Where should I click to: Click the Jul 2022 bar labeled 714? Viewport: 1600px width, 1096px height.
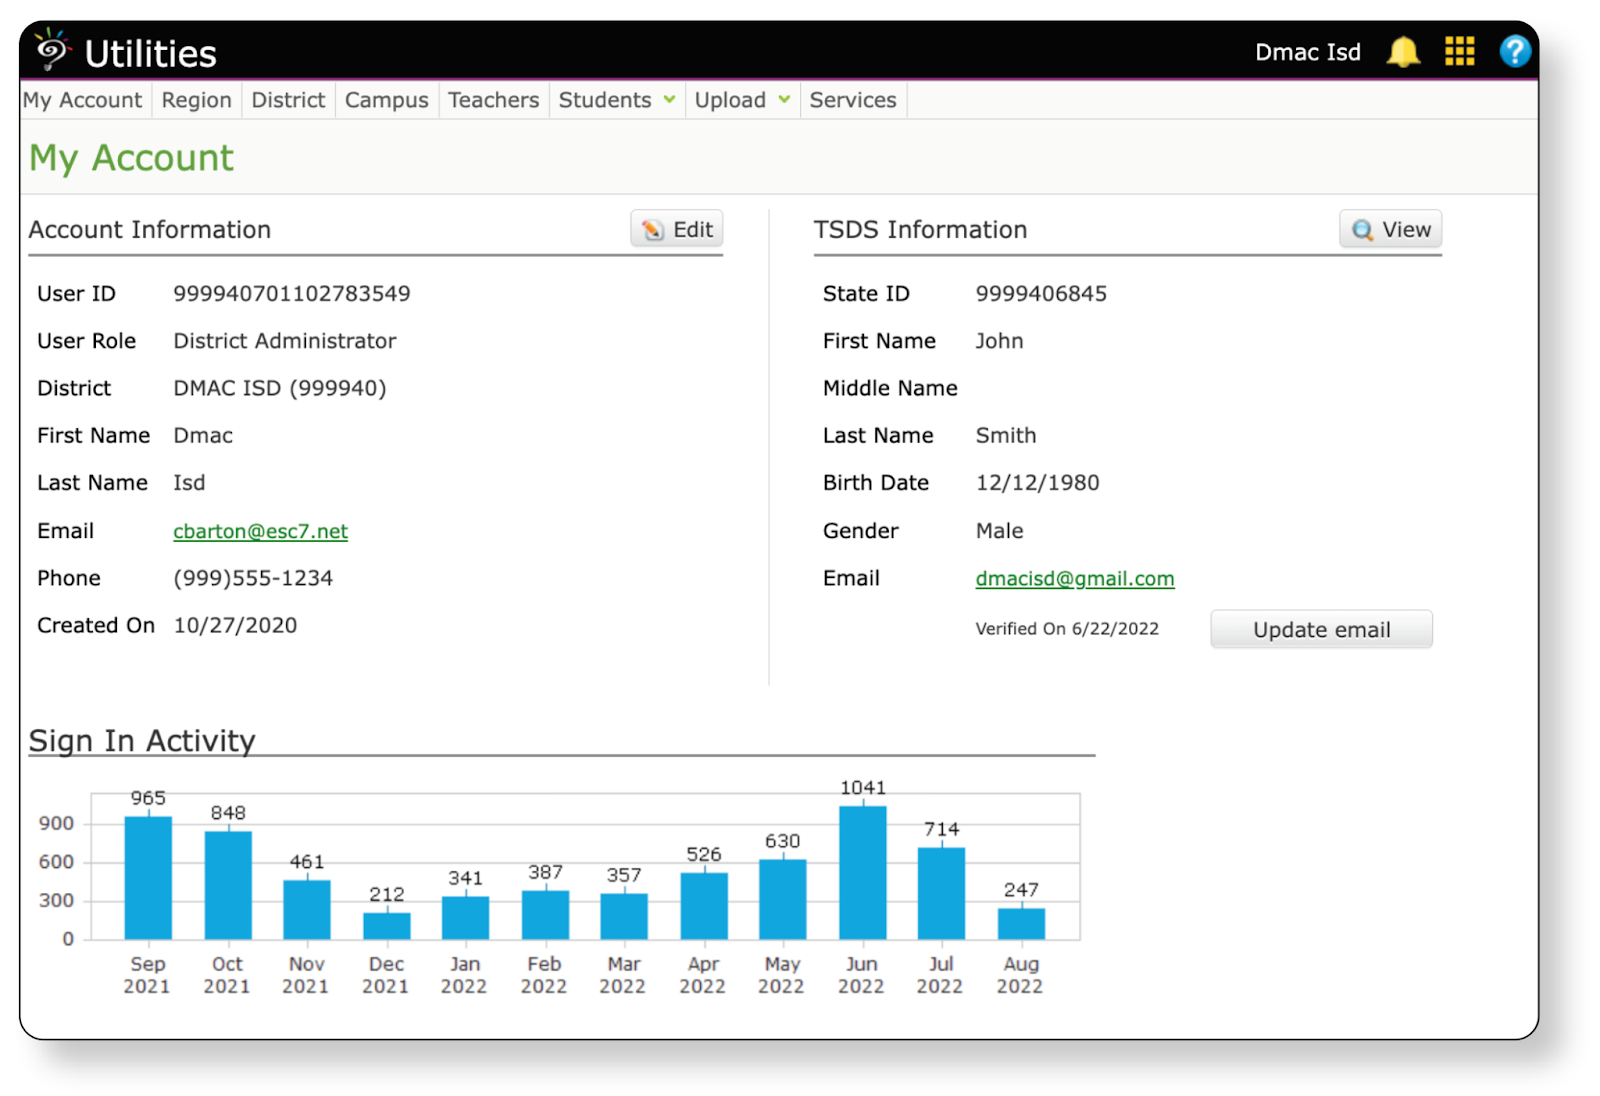942,893
